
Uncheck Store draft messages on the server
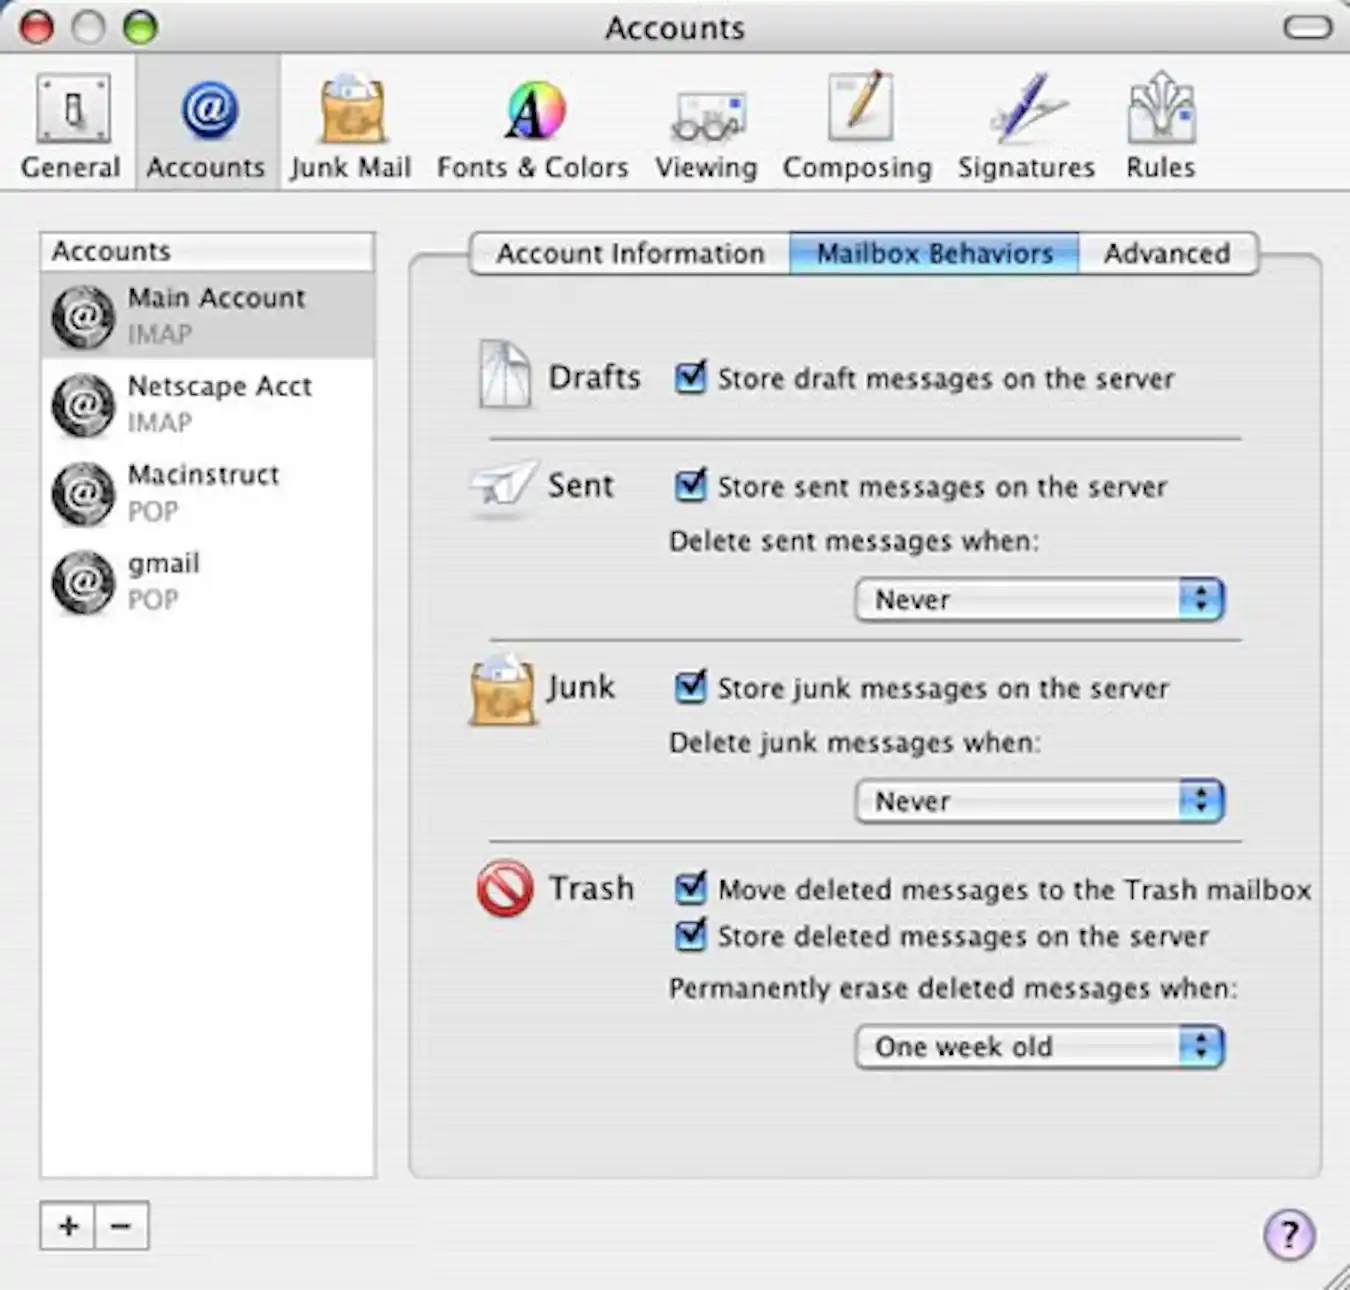point(691,378)
